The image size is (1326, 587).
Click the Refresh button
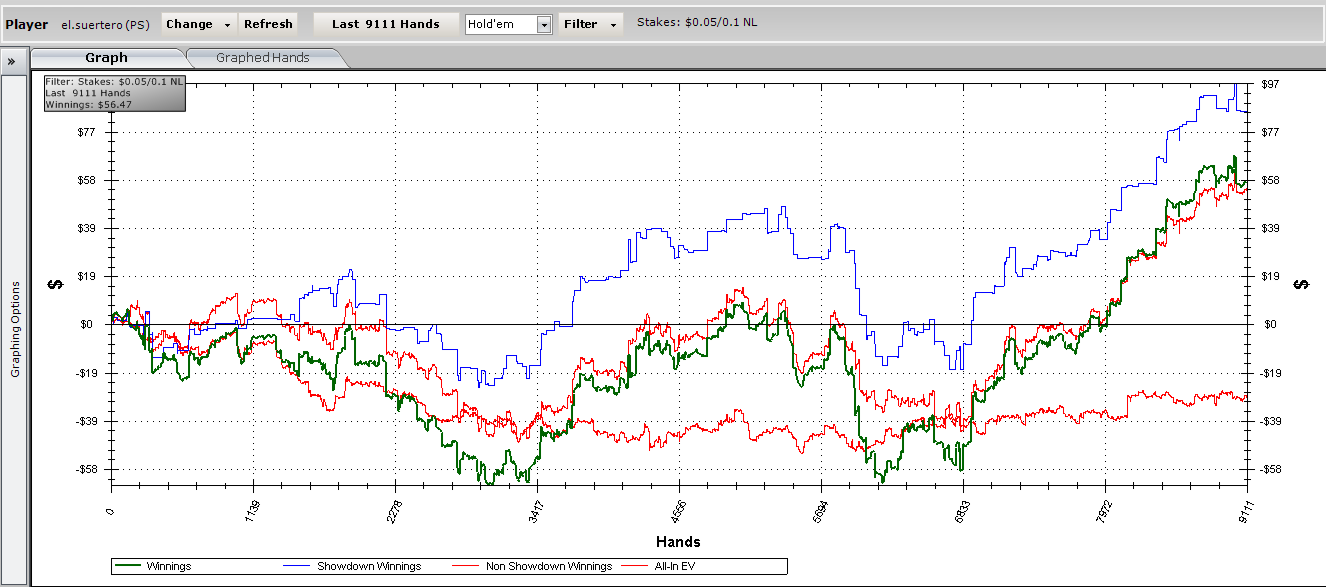(x=268, y=24)
